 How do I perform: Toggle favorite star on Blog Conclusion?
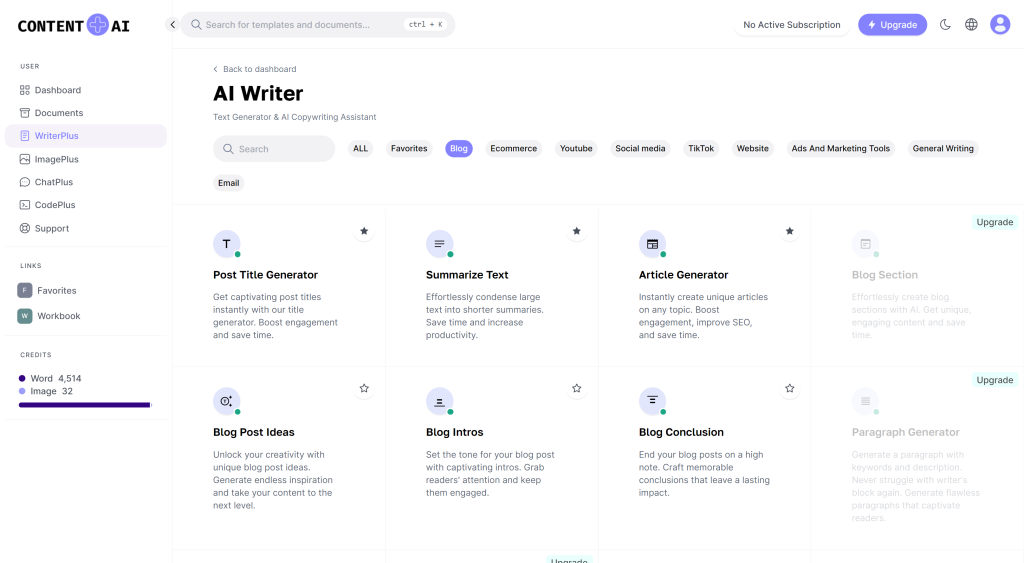coord(790,388)
